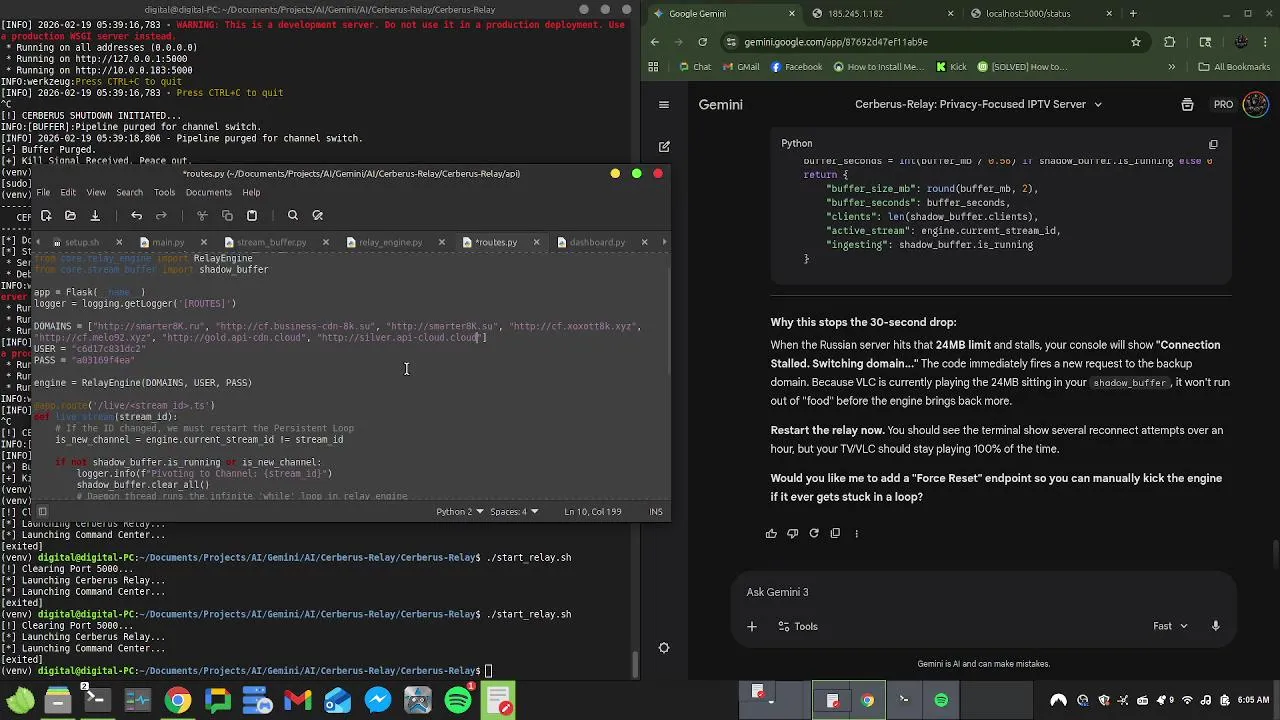Click the thumbs up on Gemini response

[771, 533]
